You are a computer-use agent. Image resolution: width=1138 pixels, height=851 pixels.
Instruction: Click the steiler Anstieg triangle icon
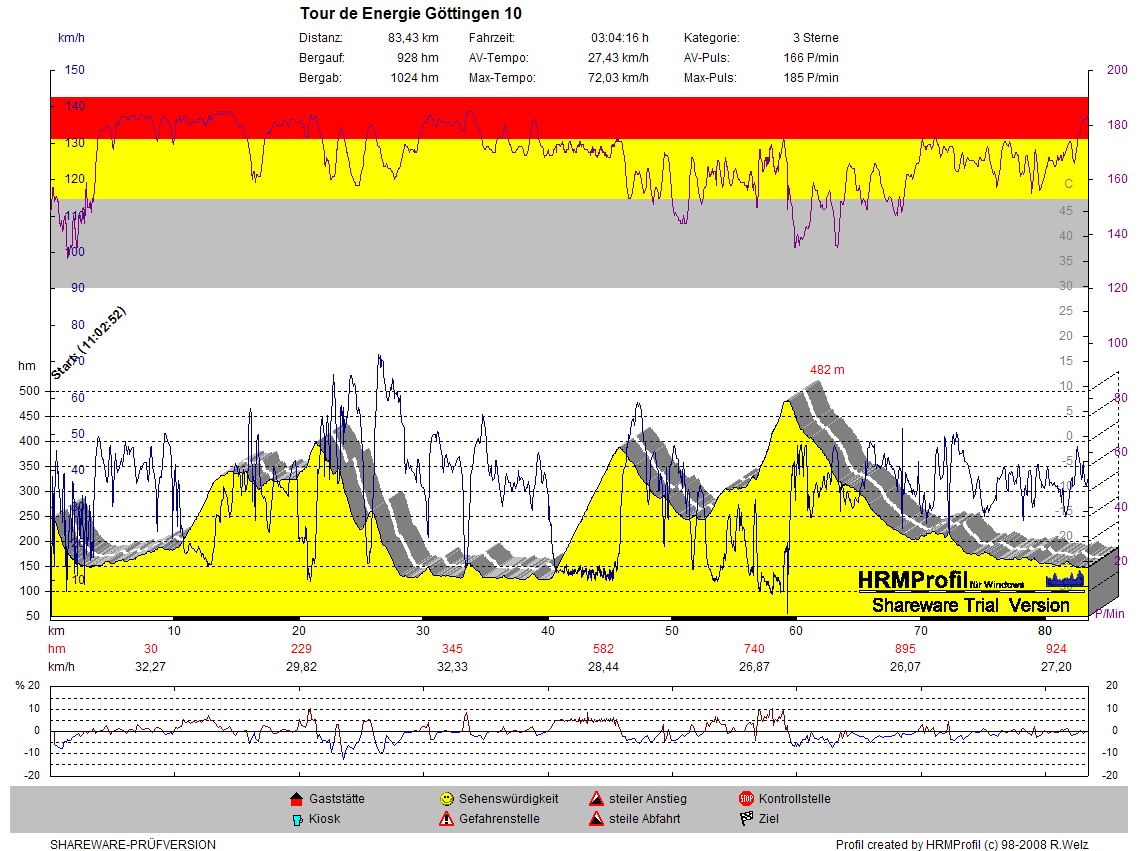pos(596,799)
